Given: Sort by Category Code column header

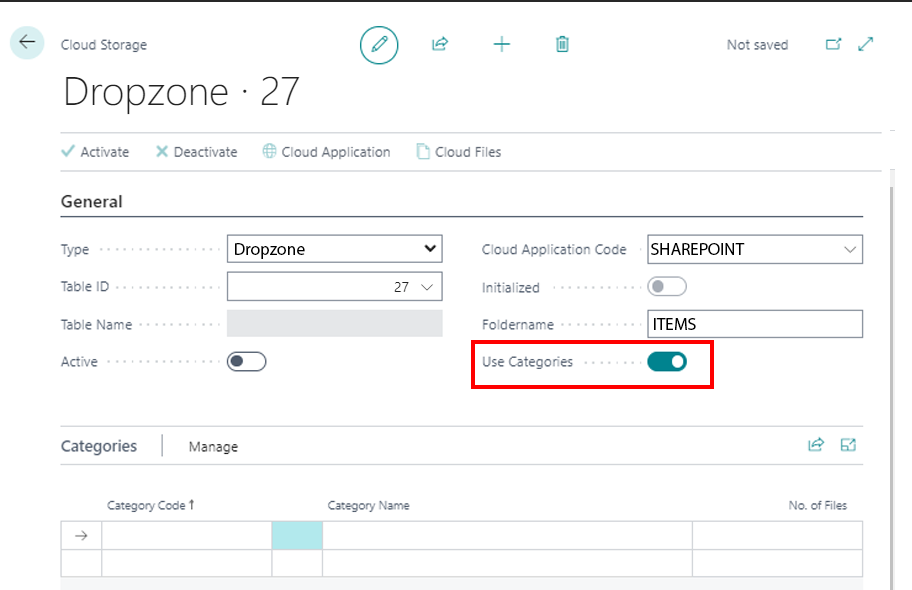Looking at the screenshot, I should (x=151, y=506).
